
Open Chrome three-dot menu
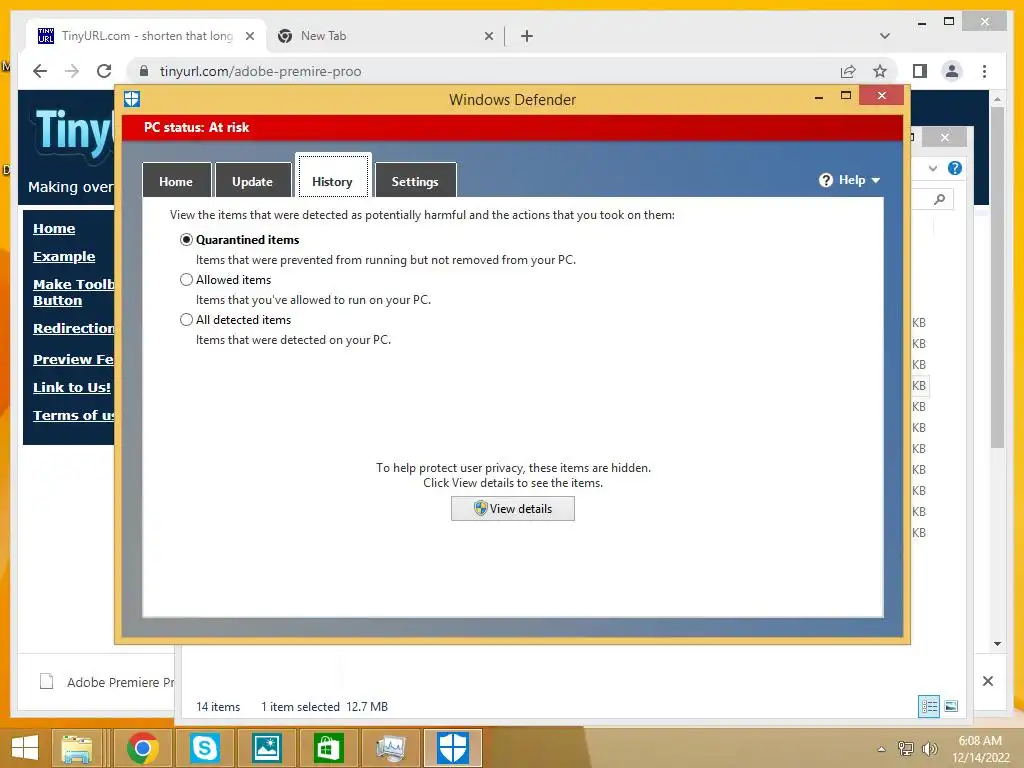point(984,71)
